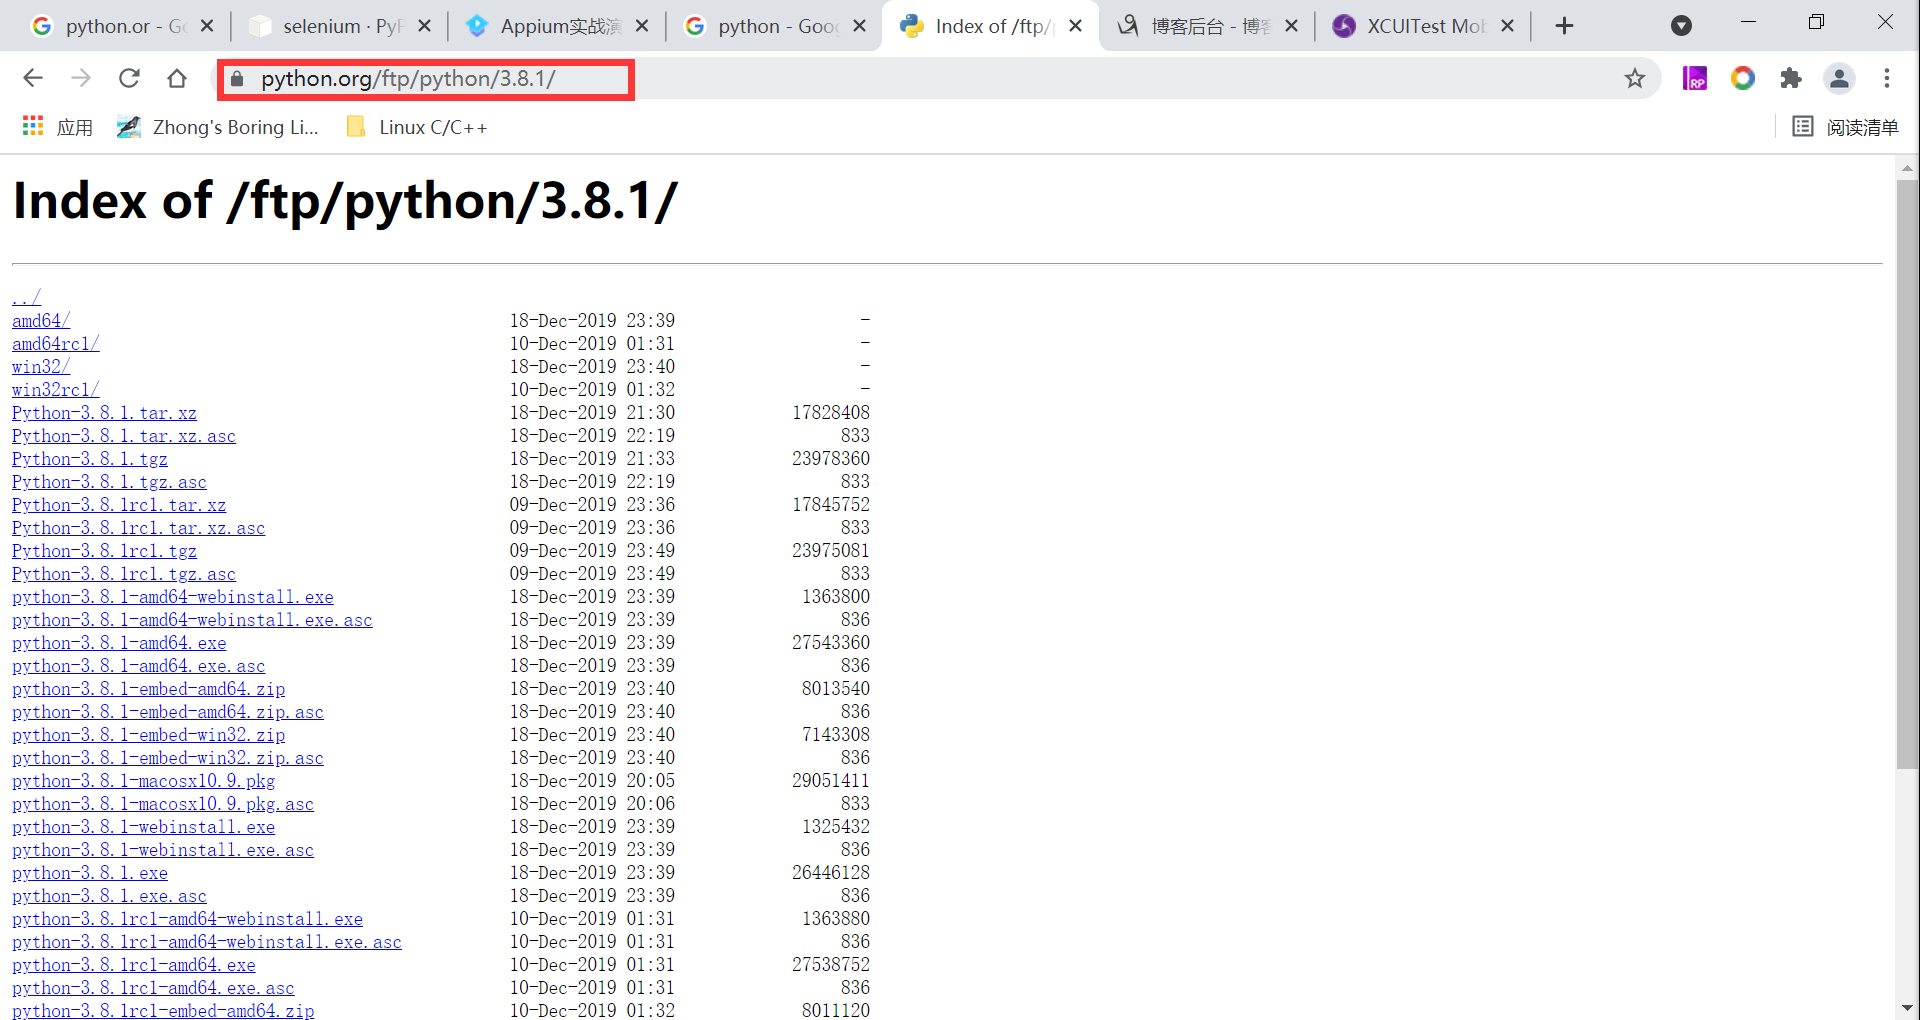1920x1020 pixels.
Task: Open Python-3.8.1.tgz.asc signature file
Action: (109, 481)
